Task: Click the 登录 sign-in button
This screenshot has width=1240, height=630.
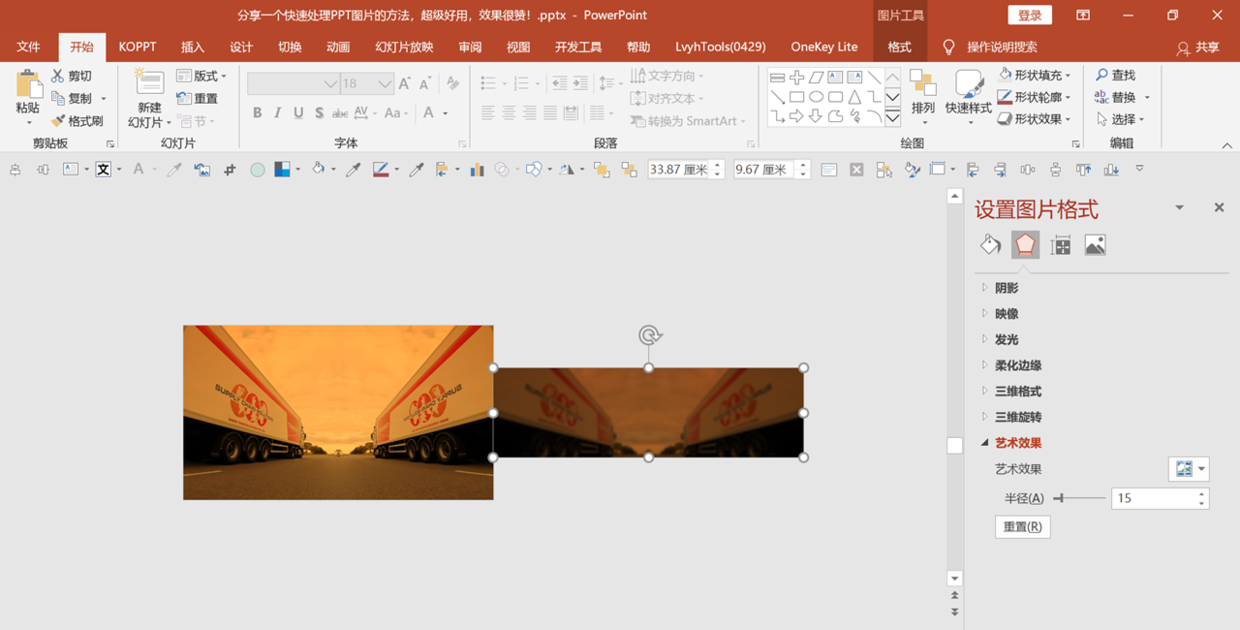Action: 1030,15
